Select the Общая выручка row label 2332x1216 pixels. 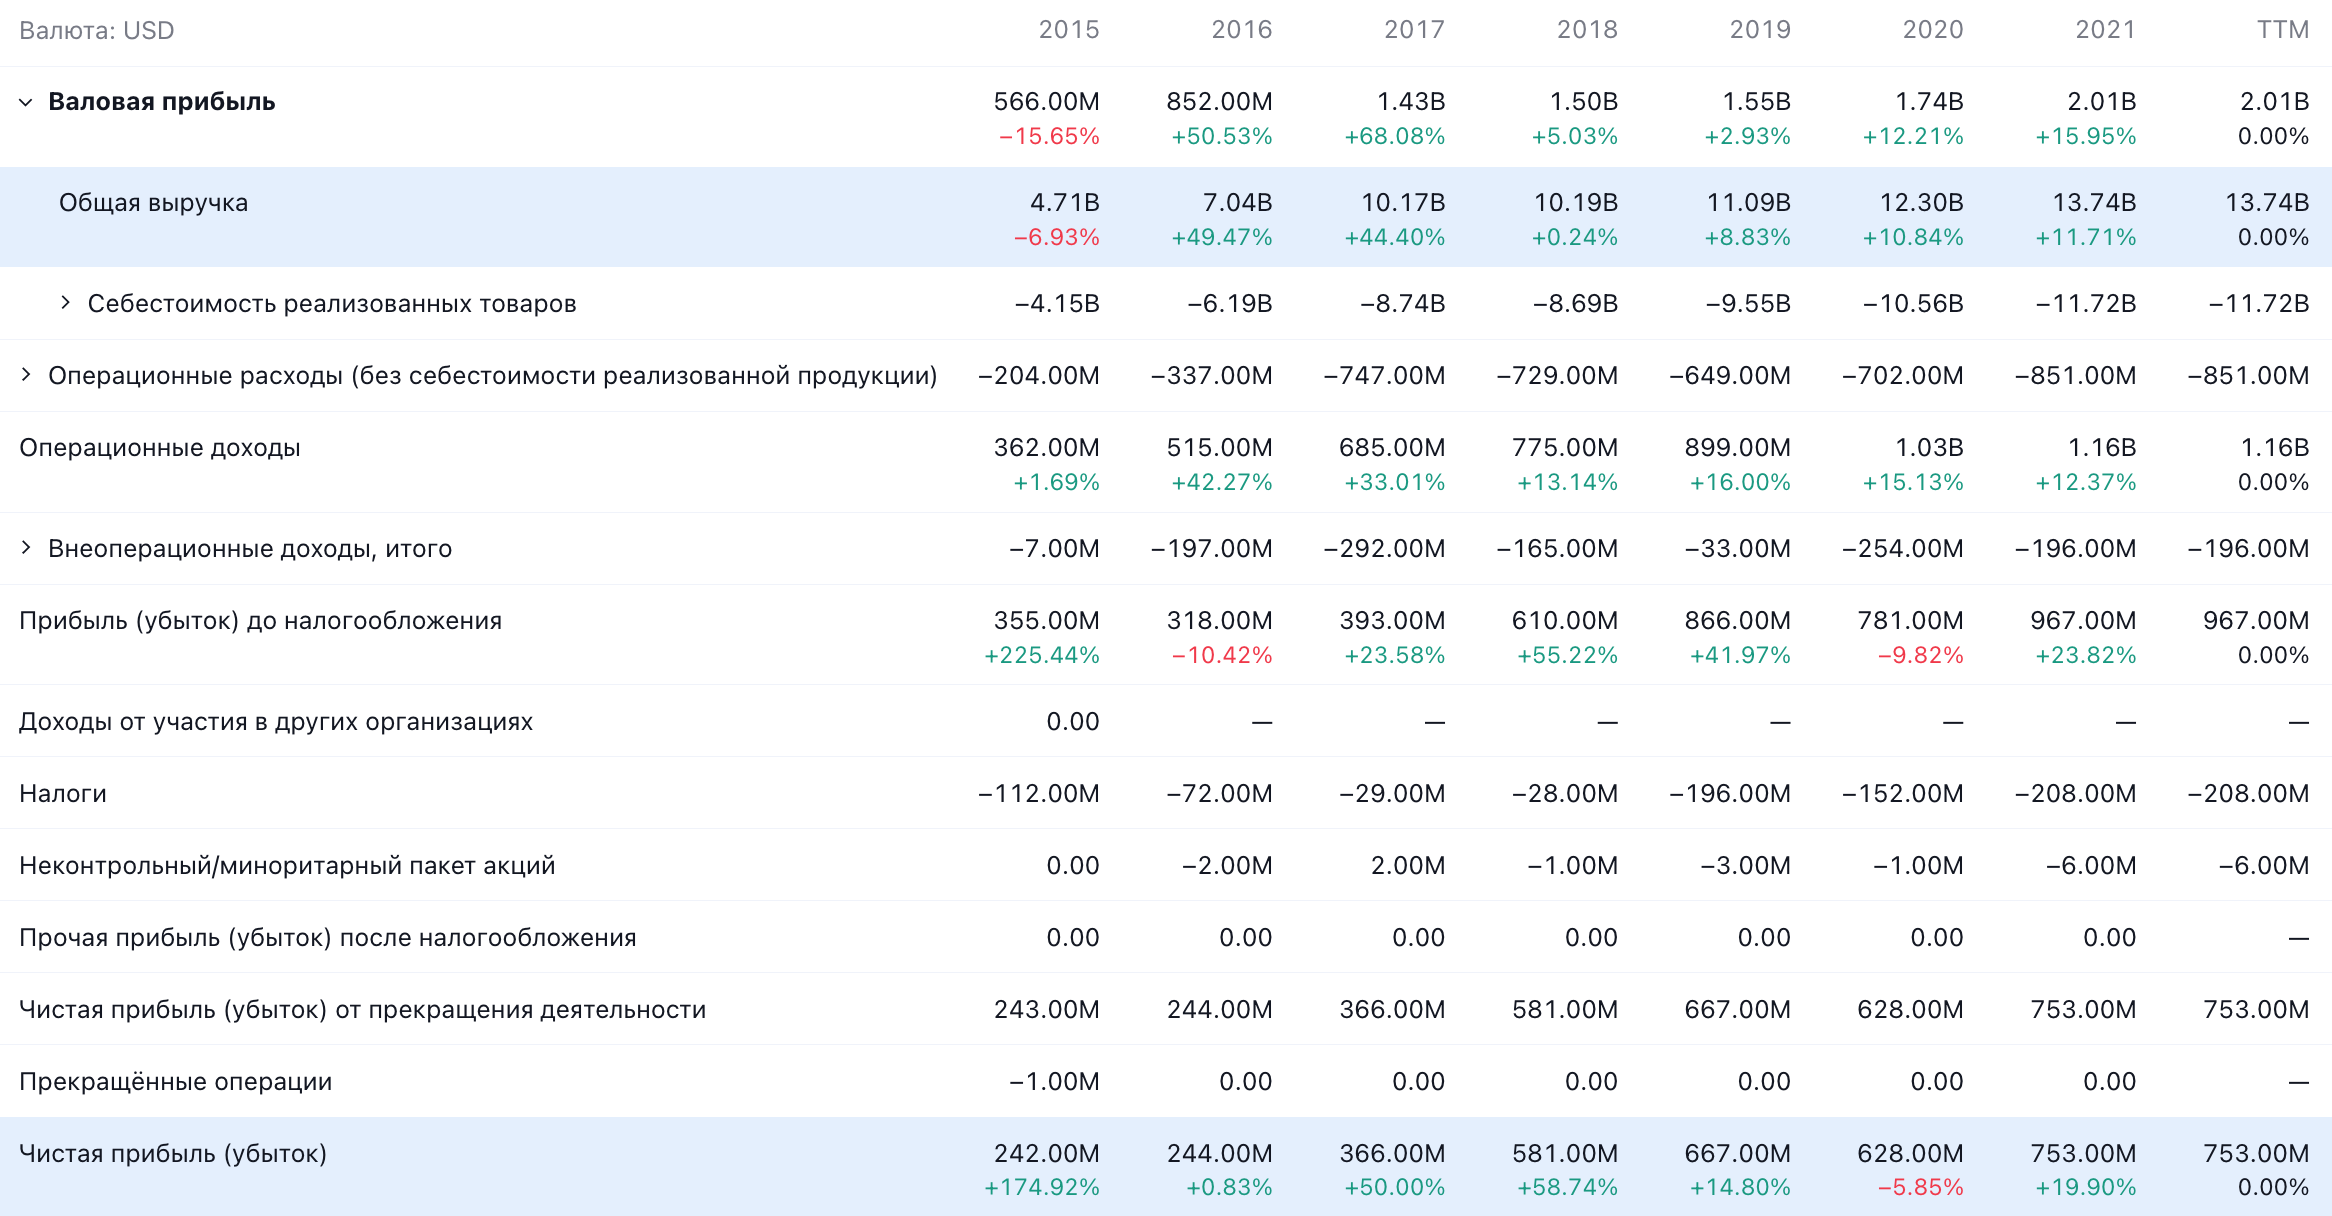153,203
